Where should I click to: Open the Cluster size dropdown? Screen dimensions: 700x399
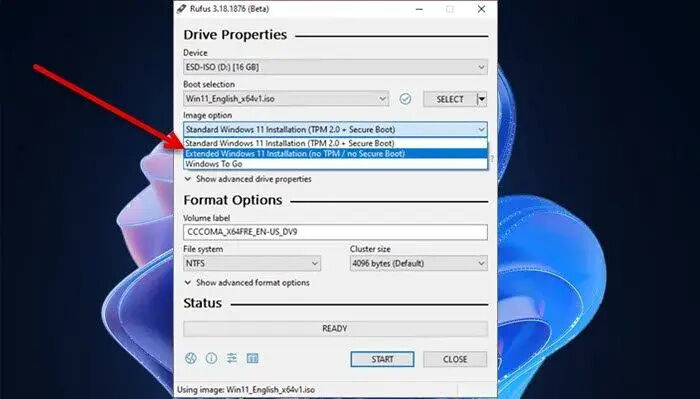click(x=418, y=263)
